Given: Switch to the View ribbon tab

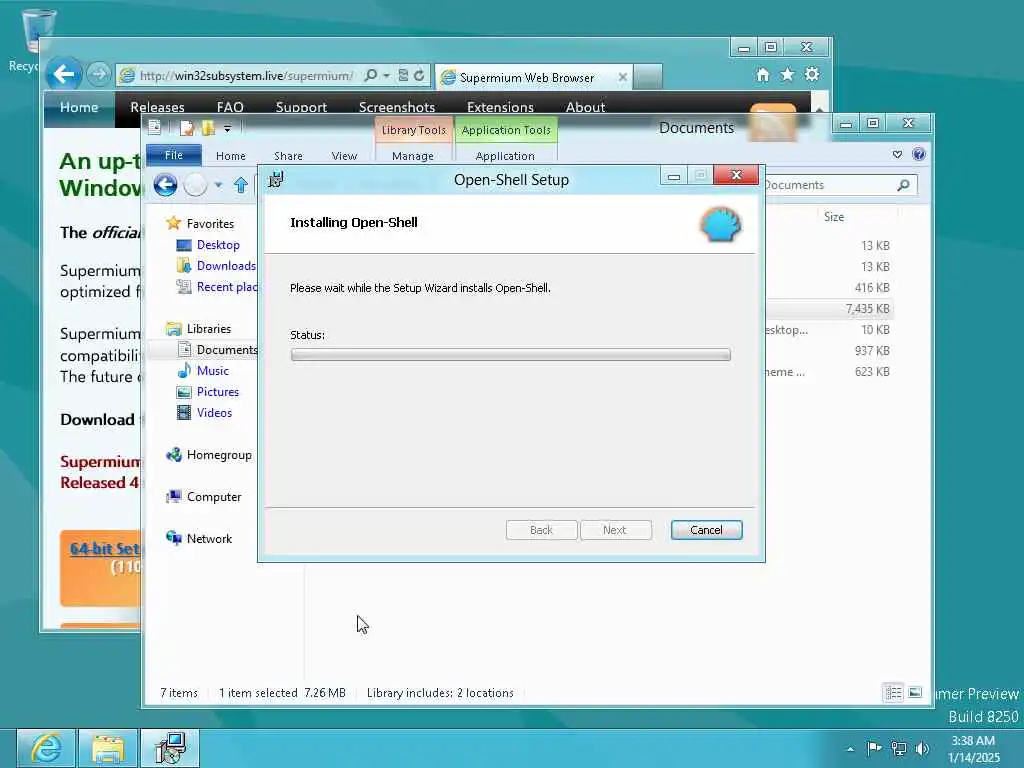Looking at the screenshot, I should tap(344, 156).
